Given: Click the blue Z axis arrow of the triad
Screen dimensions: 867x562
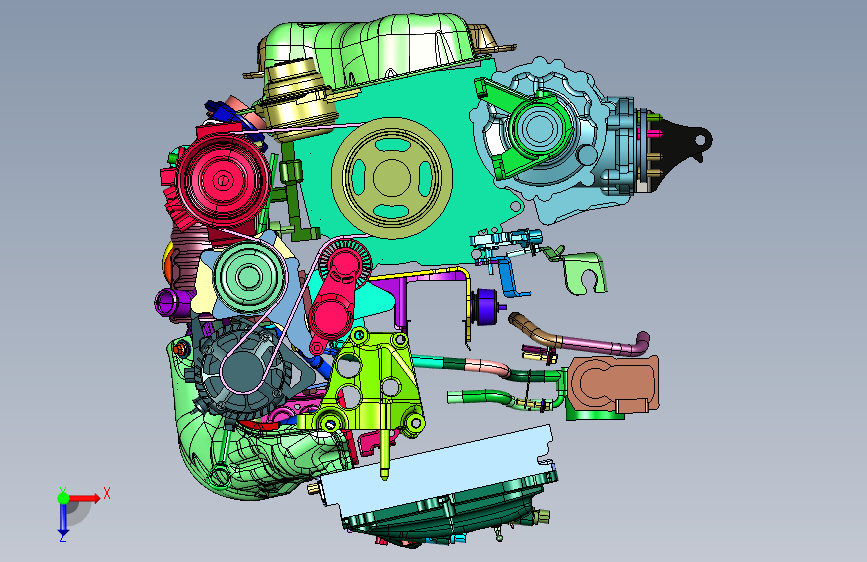Looking at the screenshot, I should 63,518.
